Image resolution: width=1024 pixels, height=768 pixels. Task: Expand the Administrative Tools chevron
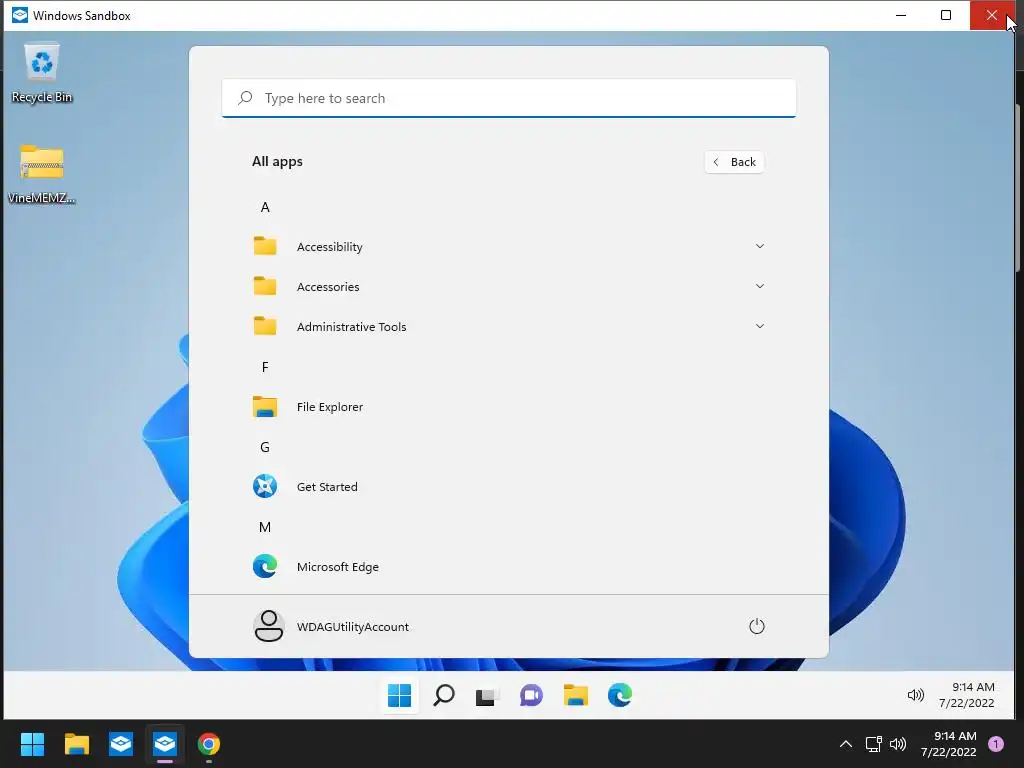pos(760,326)
